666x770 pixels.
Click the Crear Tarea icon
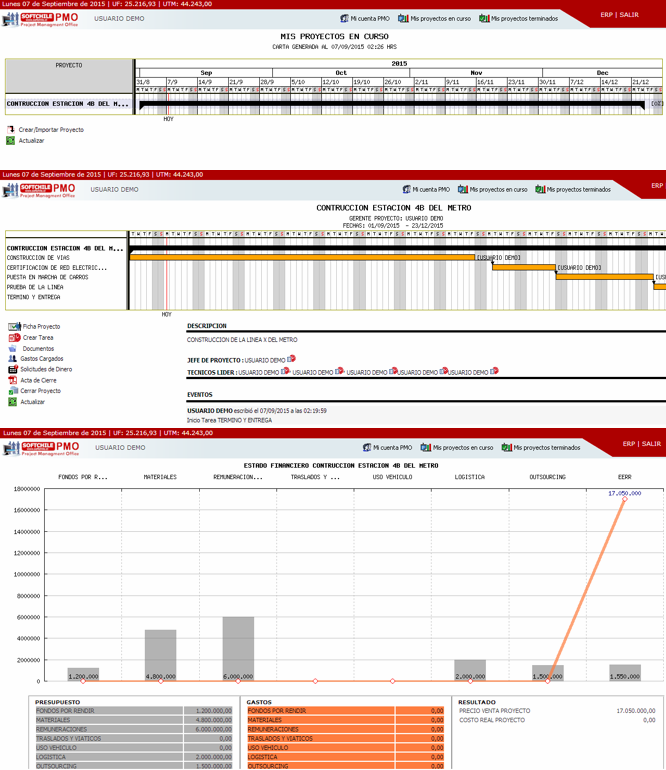[x=14, y=338]
